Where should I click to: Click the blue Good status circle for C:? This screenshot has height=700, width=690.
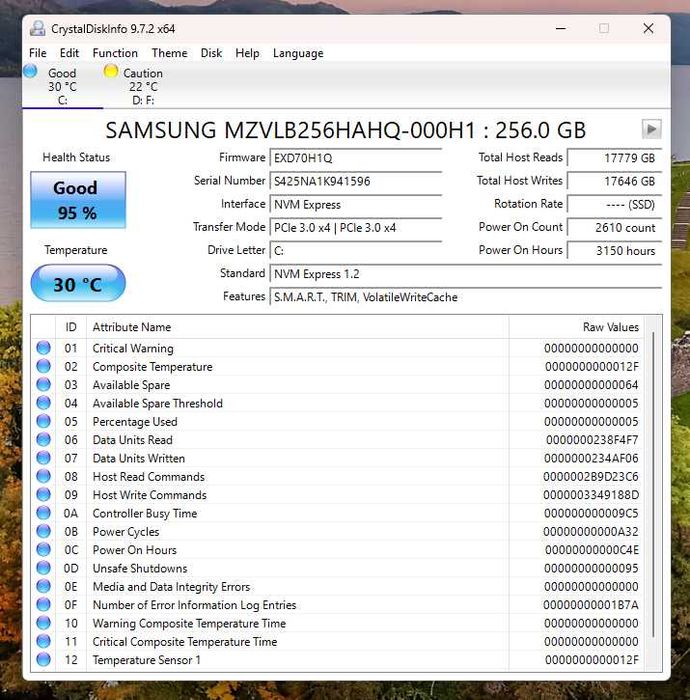30,71
